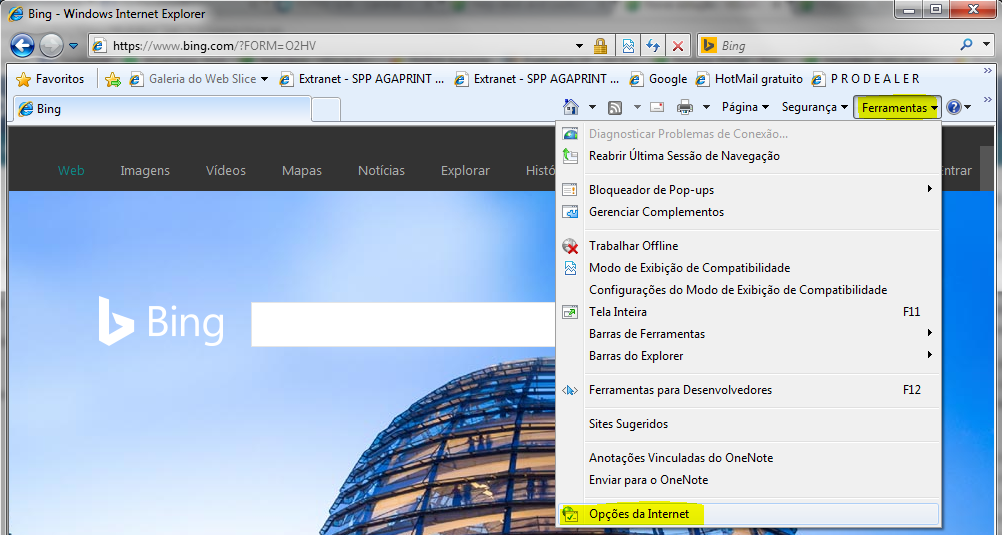Toggle the Compatibility View icon in address bar

pyautogui.click(x=629, y=46)
